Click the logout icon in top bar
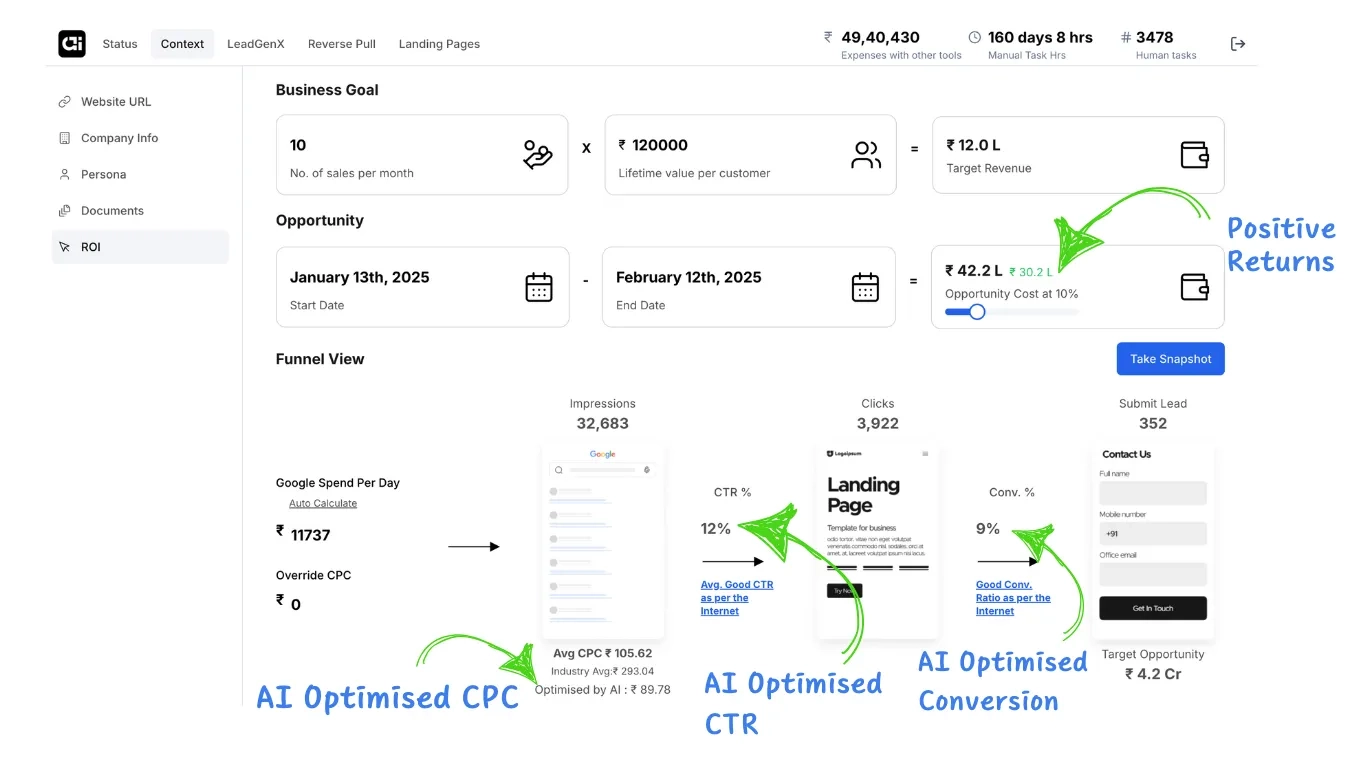Image resolution: width=1366 pixels, height=768 pixels. (x=1238, y=44)
